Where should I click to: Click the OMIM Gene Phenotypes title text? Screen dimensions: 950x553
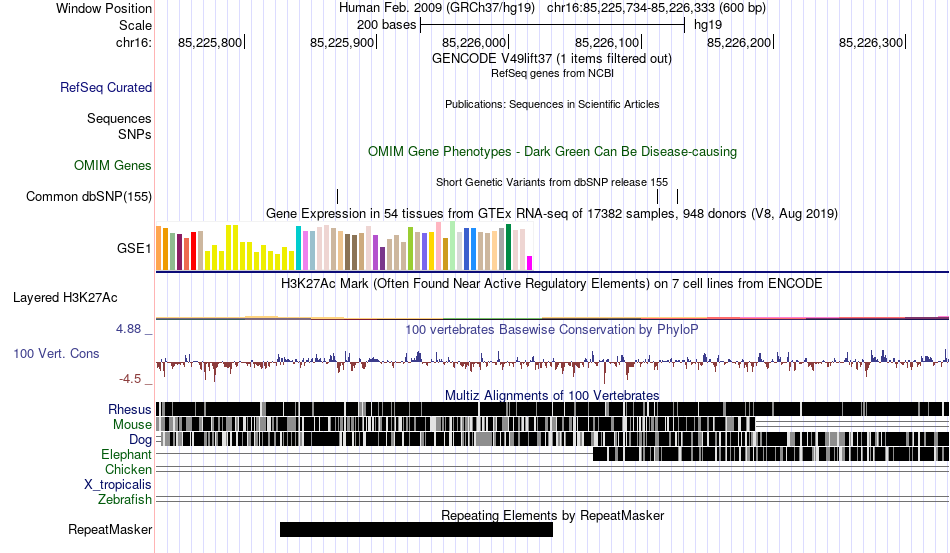(552, 151)
